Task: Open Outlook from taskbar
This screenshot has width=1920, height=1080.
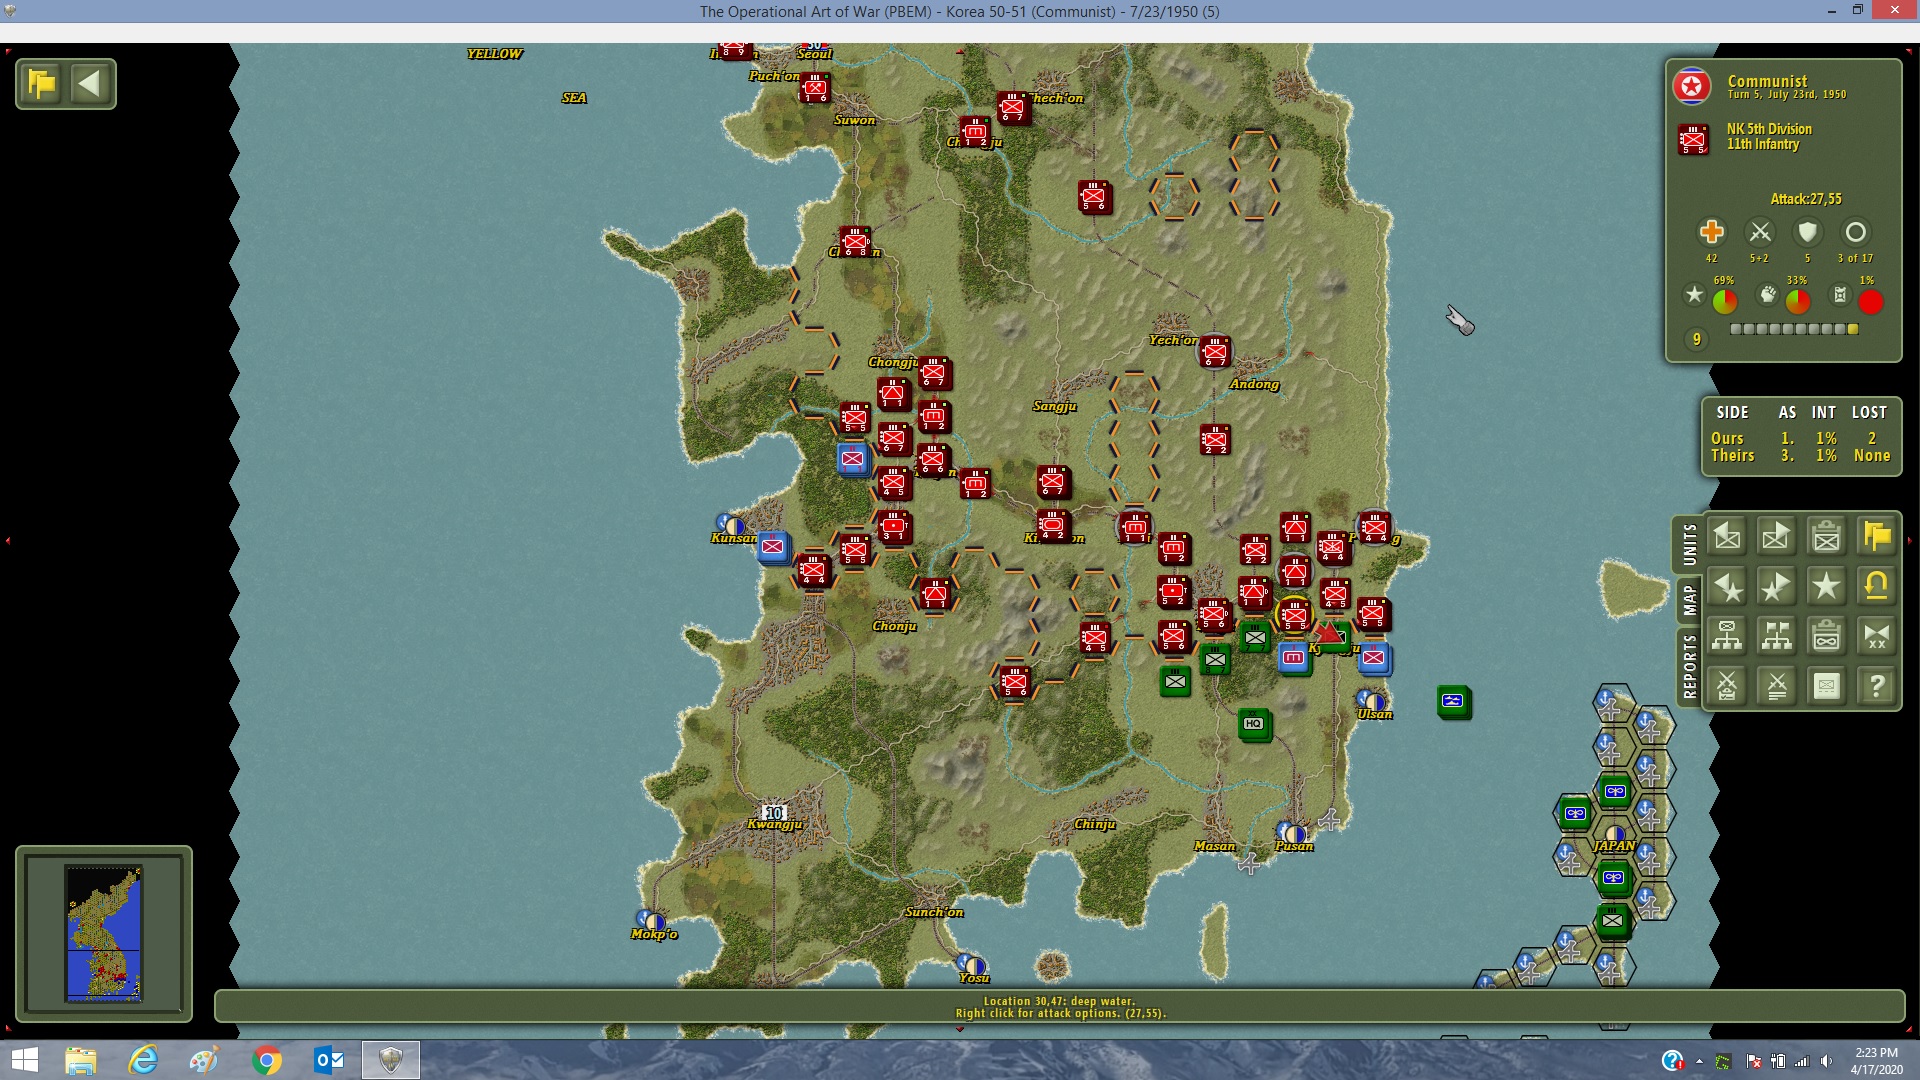Action: (x=329, y=1060)
